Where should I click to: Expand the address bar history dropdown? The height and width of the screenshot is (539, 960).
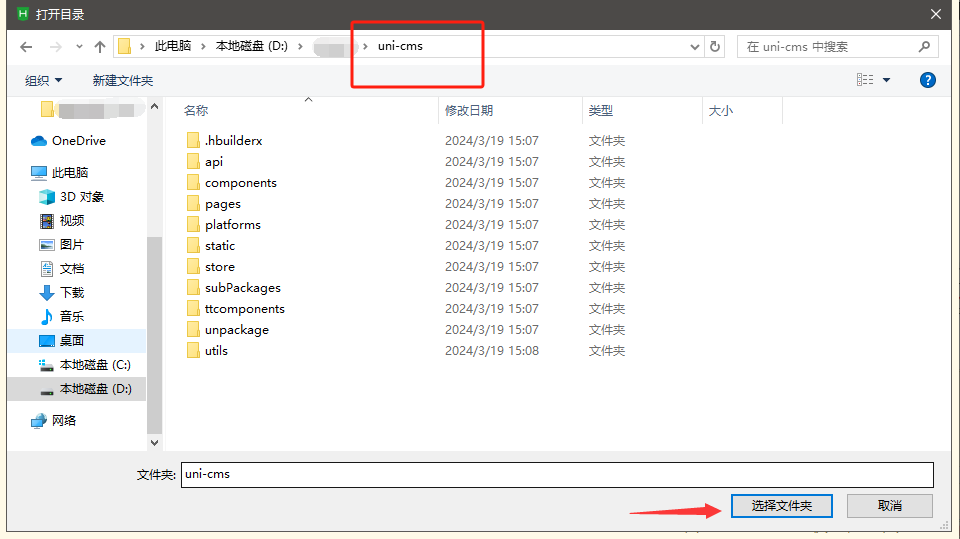point(696,47)
